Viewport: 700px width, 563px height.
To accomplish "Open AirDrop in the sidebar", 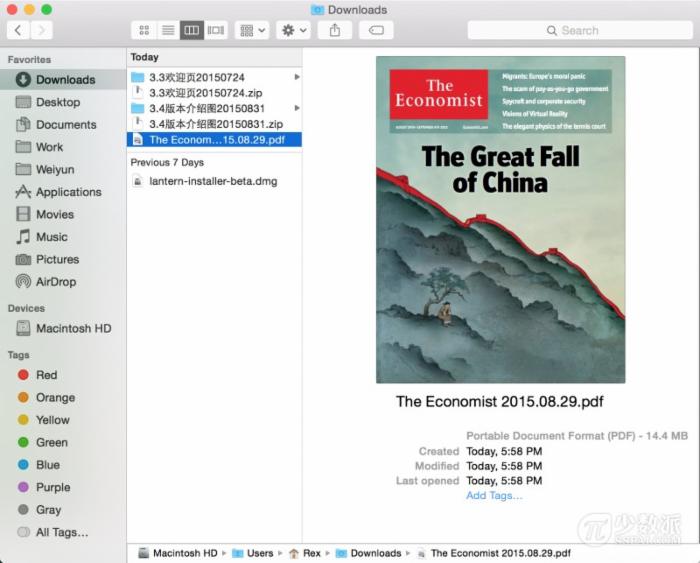I will (x=63, y=282).
